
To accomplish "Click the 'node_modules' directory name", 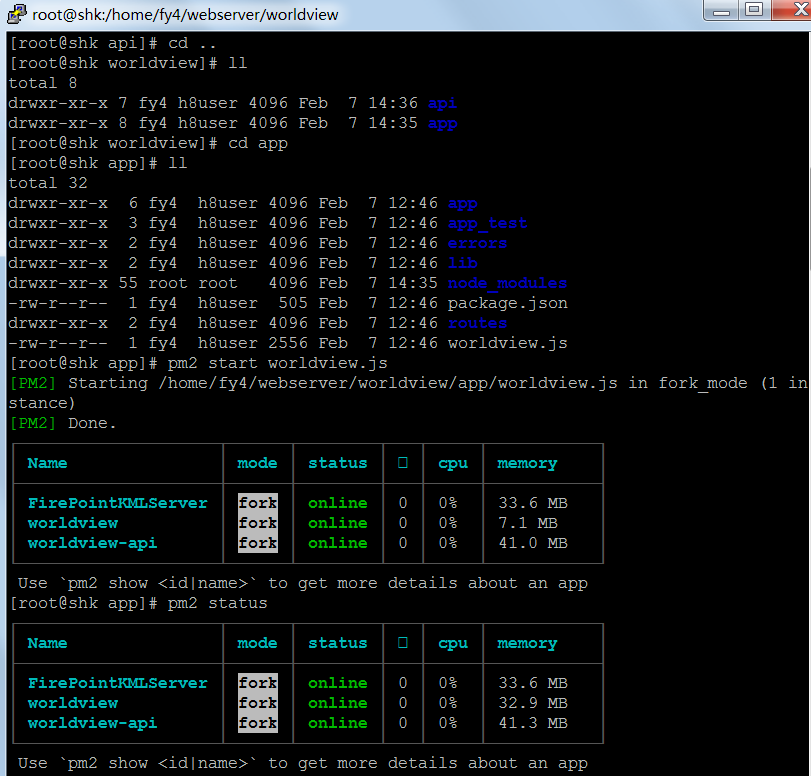I will (x=507, y=283).
